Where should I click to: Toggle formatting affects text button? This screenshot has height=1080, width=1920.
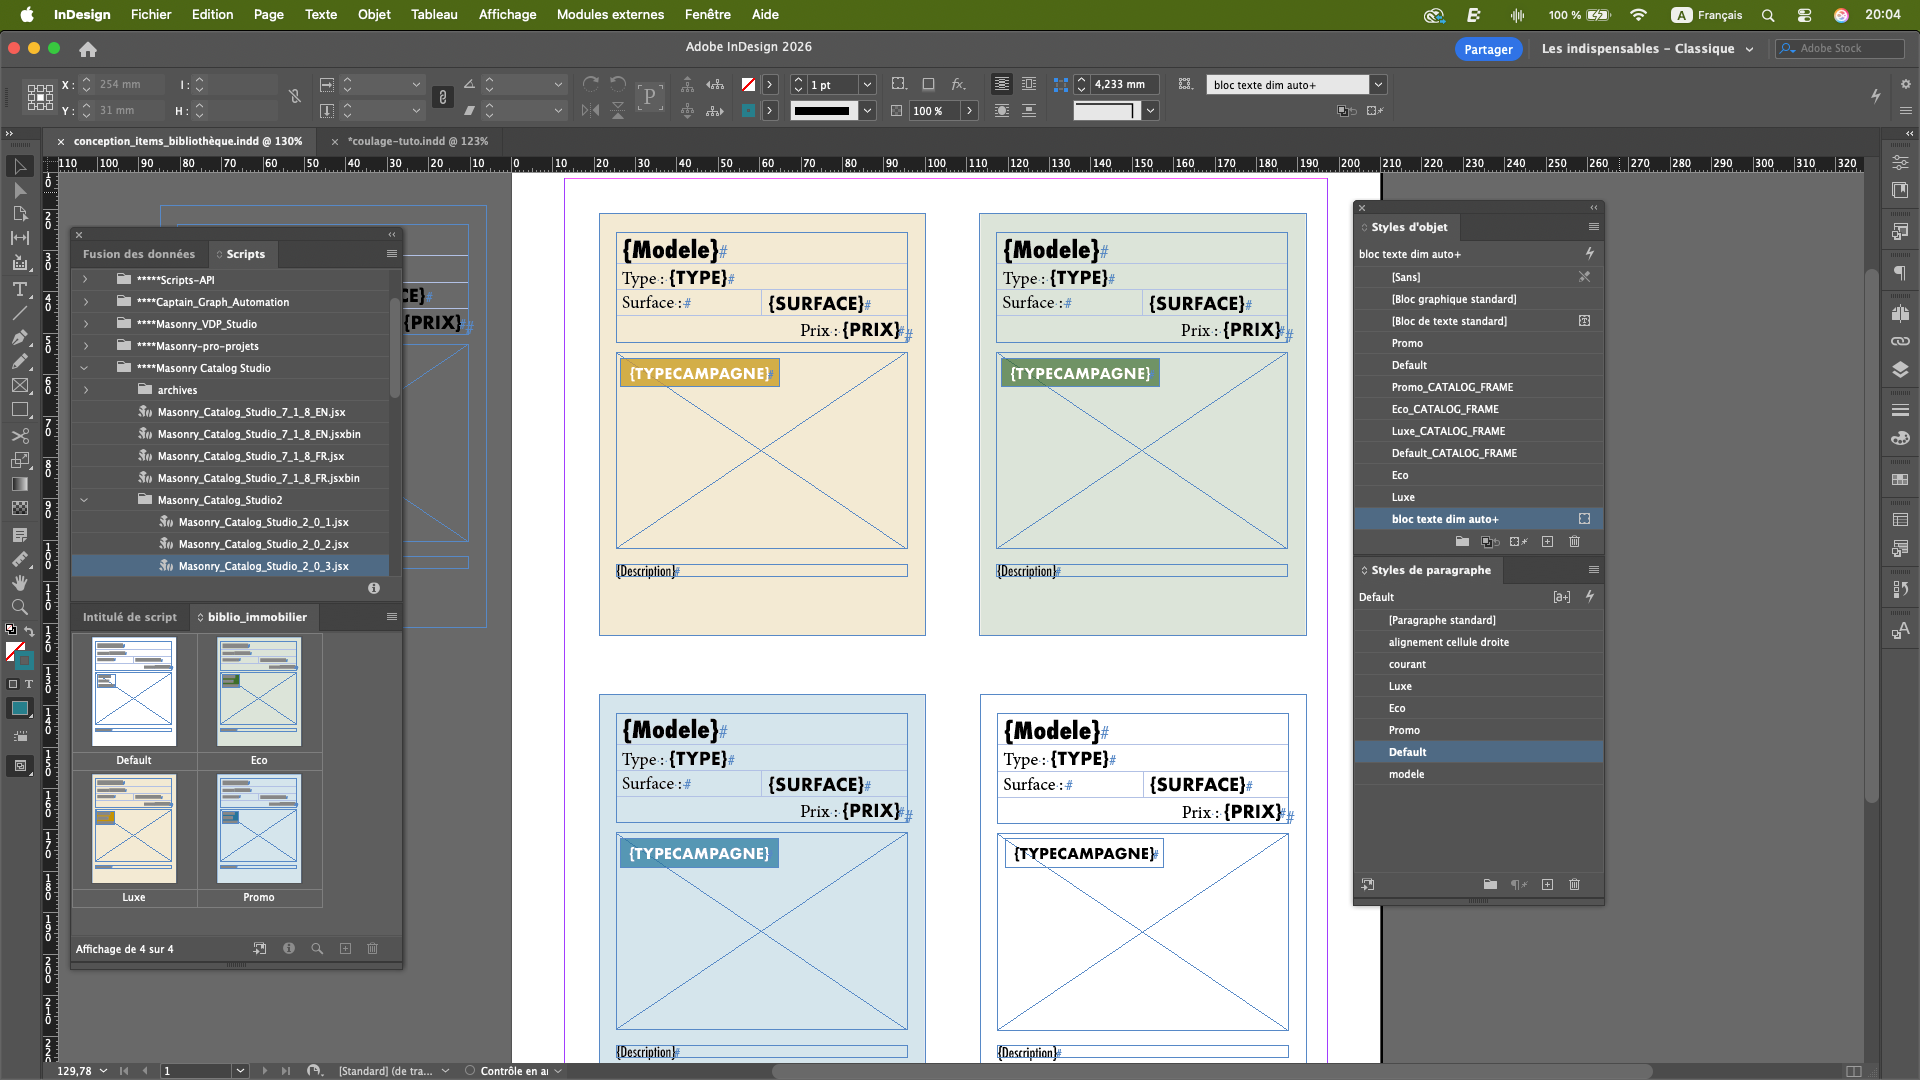pos(29,684)
